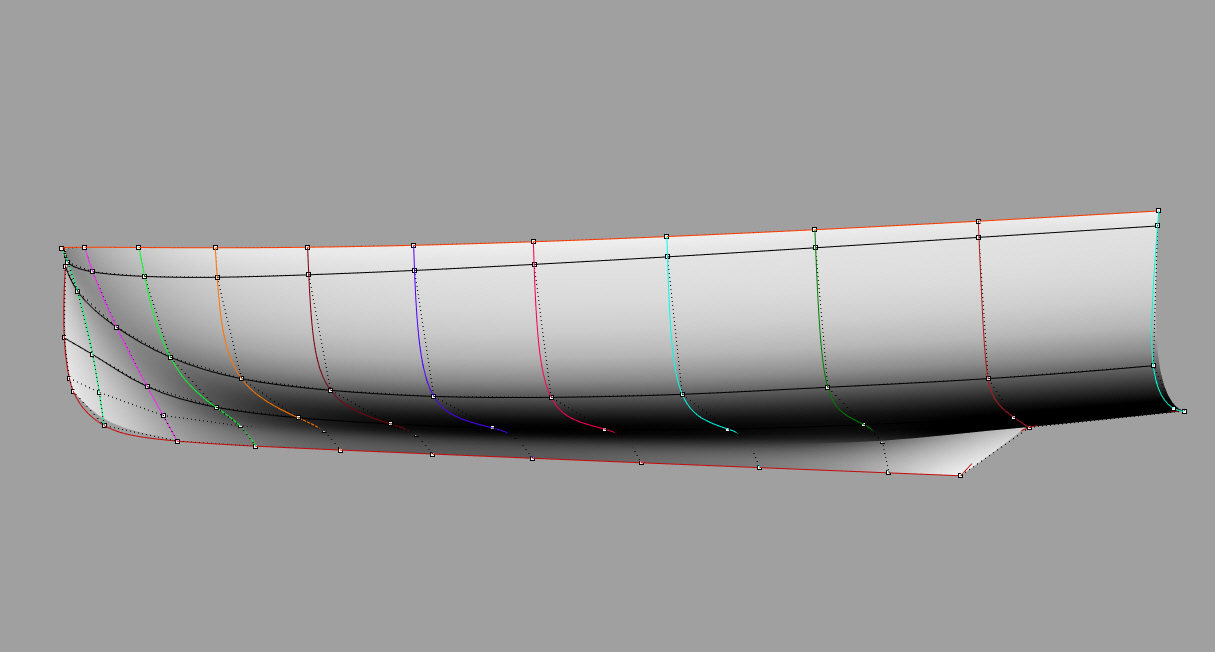Image resolution: width=1215 pixels, height=652 pixels.
Task: Pick the control point at the bow tip on the sheer
Action: (x=62, y=248)
